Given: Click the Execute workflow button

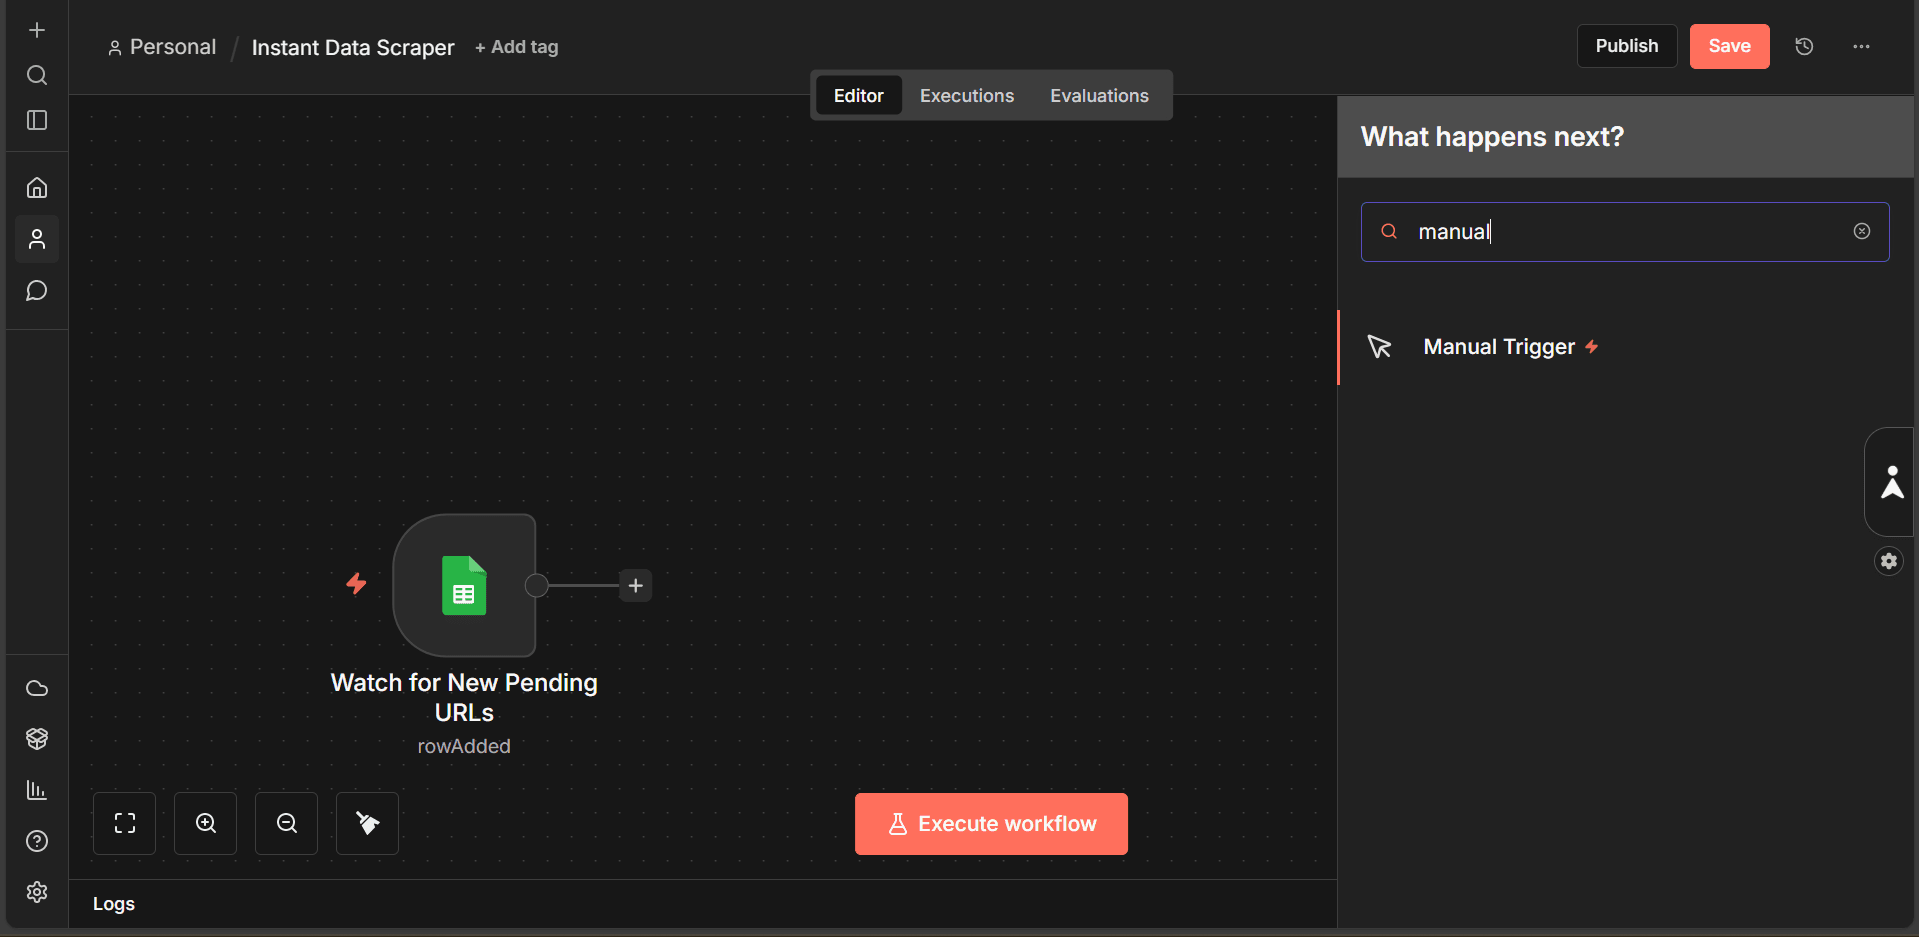Looking at the screenshot, I should coord(991,824).
